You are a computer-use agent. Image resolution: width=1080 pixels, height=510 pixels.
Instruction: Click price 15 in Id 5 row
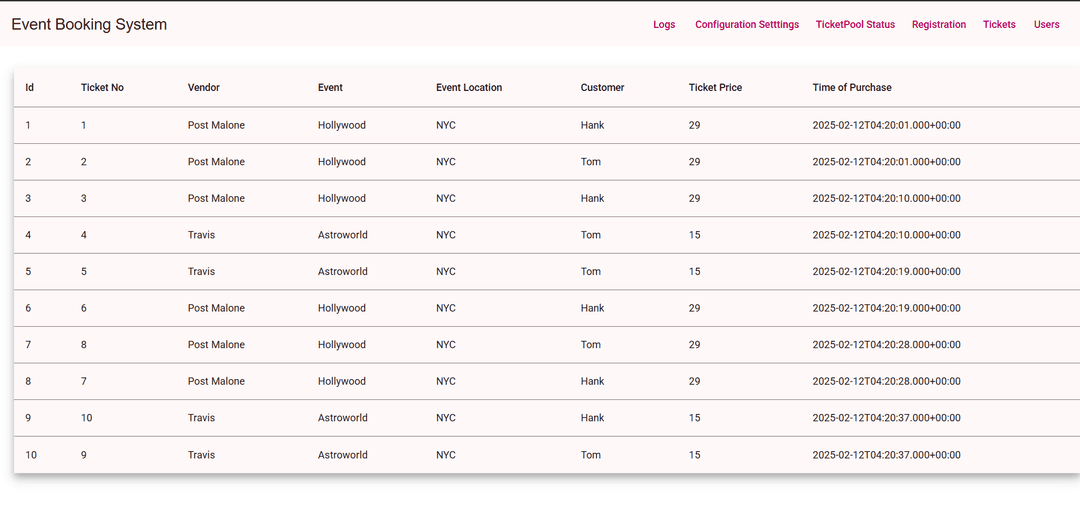pyautogui.click(x=694, y=272)
